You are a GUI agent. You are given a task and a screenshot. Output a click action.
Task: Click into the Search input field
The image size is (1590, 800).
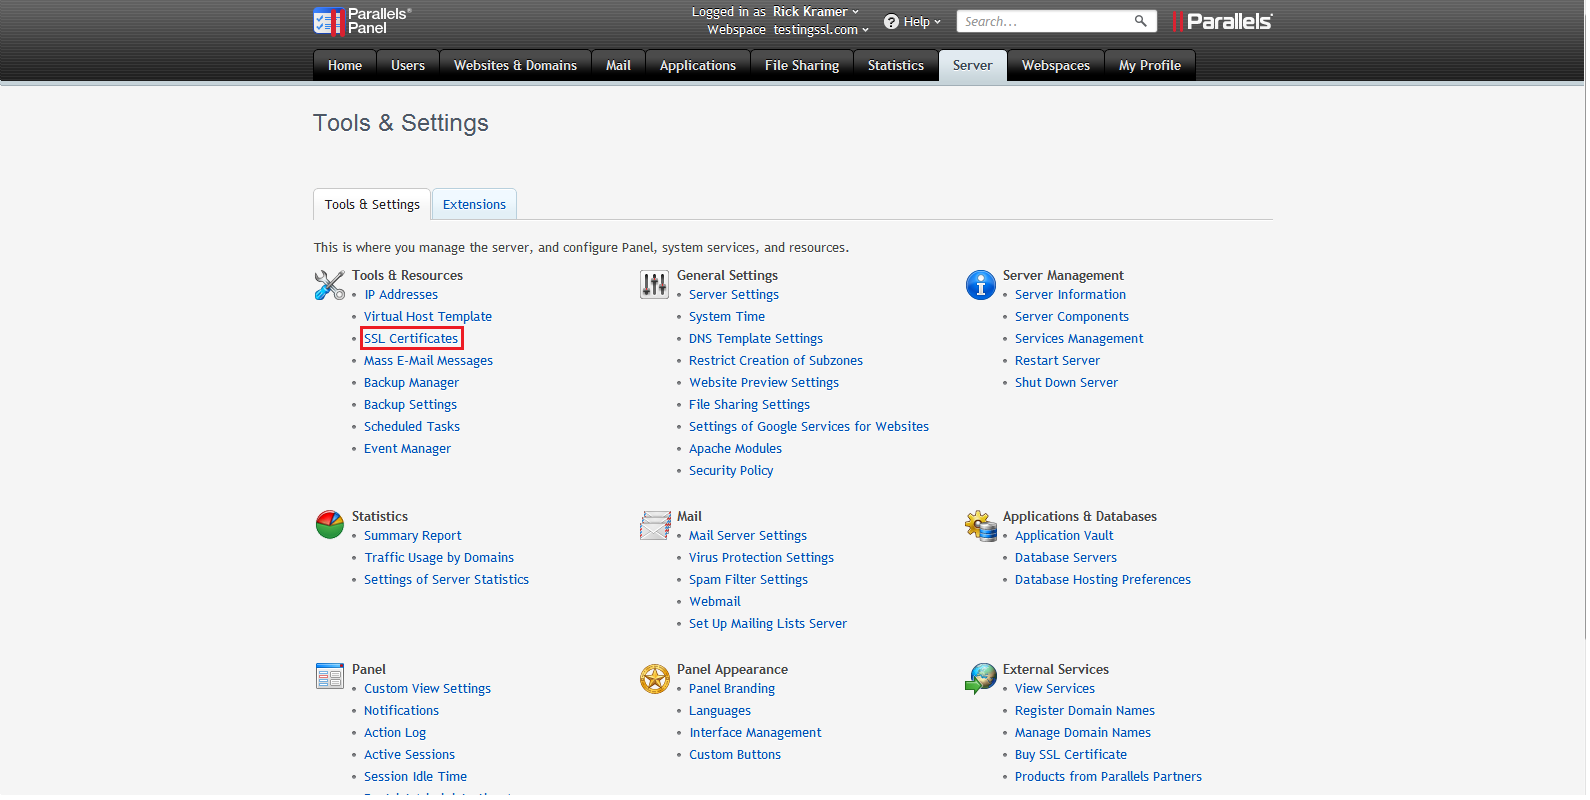click(1045, 22)
